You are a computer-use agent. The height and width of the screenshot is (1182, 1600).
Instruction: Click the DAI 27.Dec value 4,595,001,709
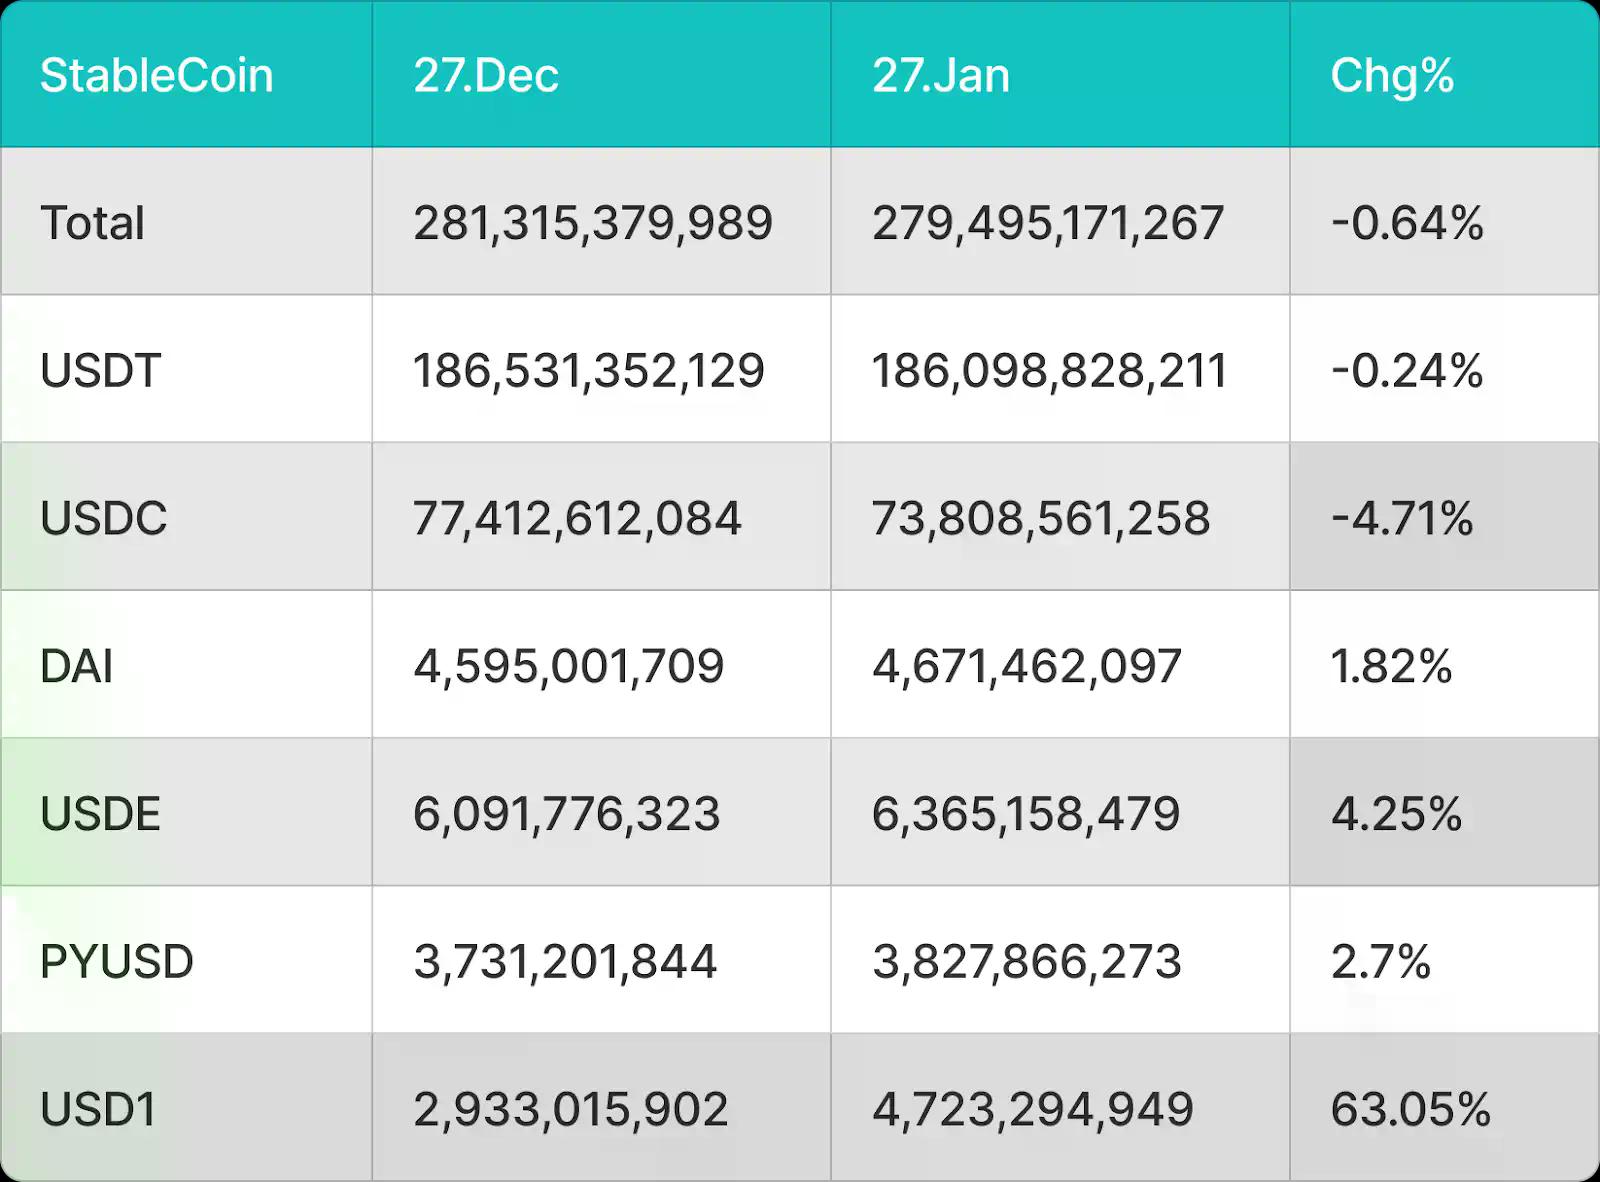tap(569, 666)
